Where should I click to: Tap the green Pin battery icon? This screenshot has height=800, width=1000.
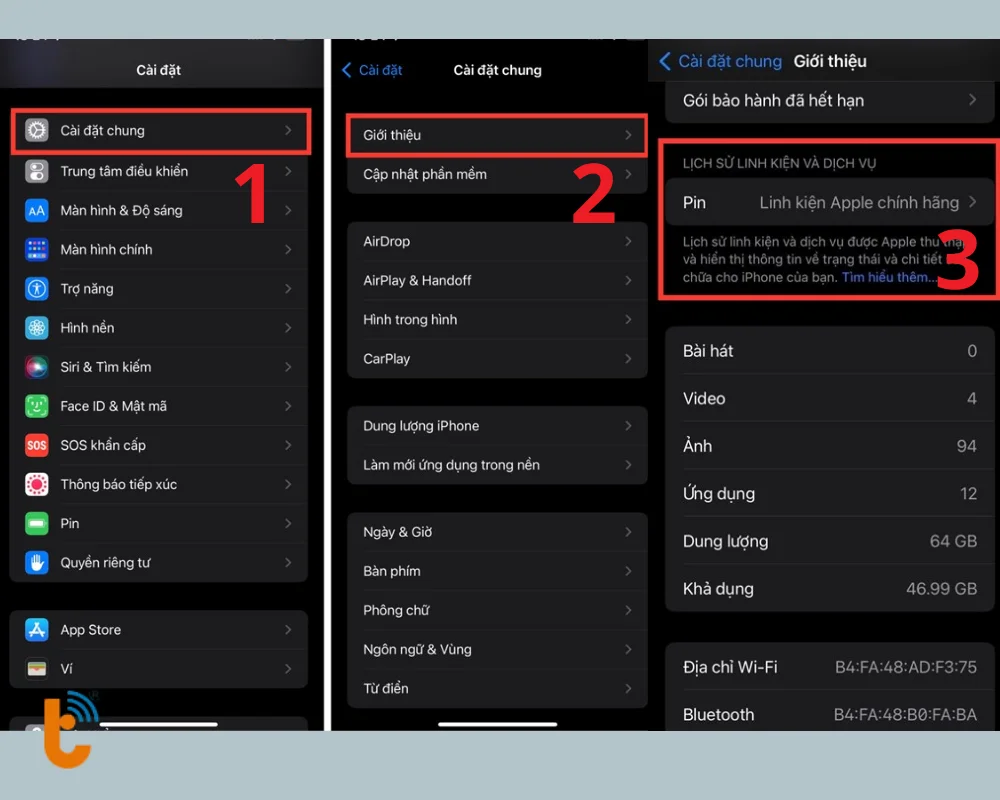[x=37, y=523]
